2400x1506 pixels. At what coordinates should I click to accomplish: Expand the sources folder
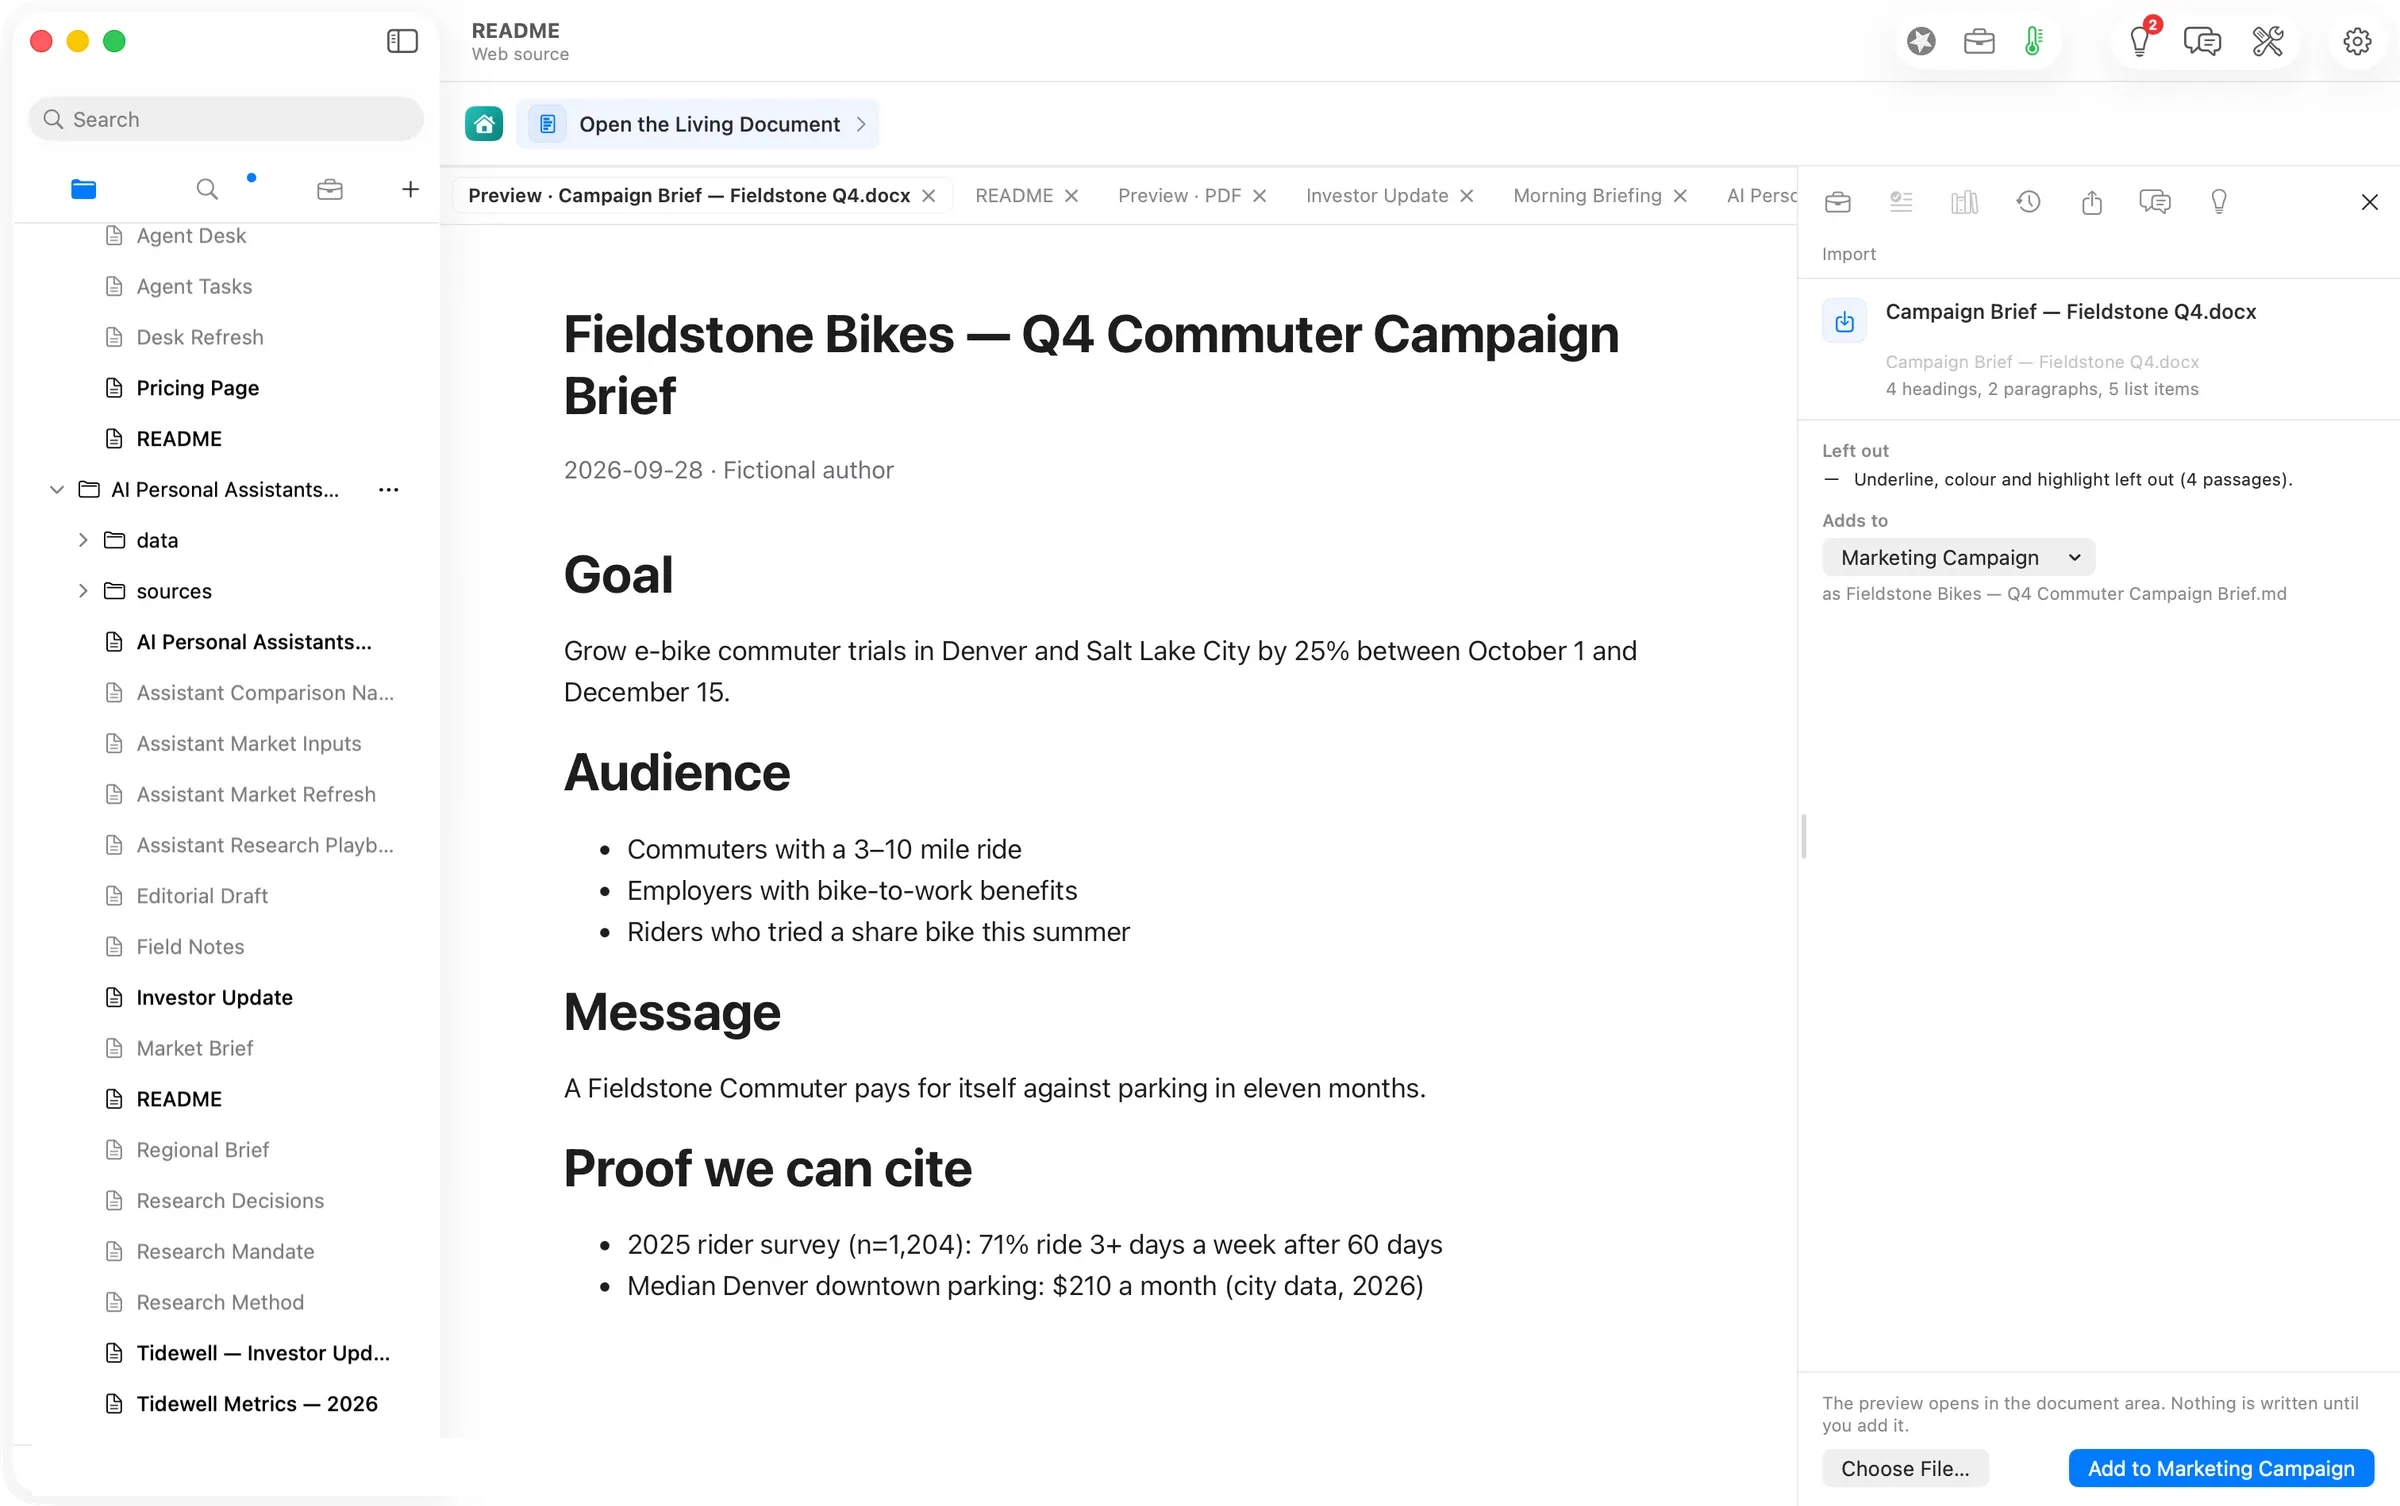coord(83,591)
